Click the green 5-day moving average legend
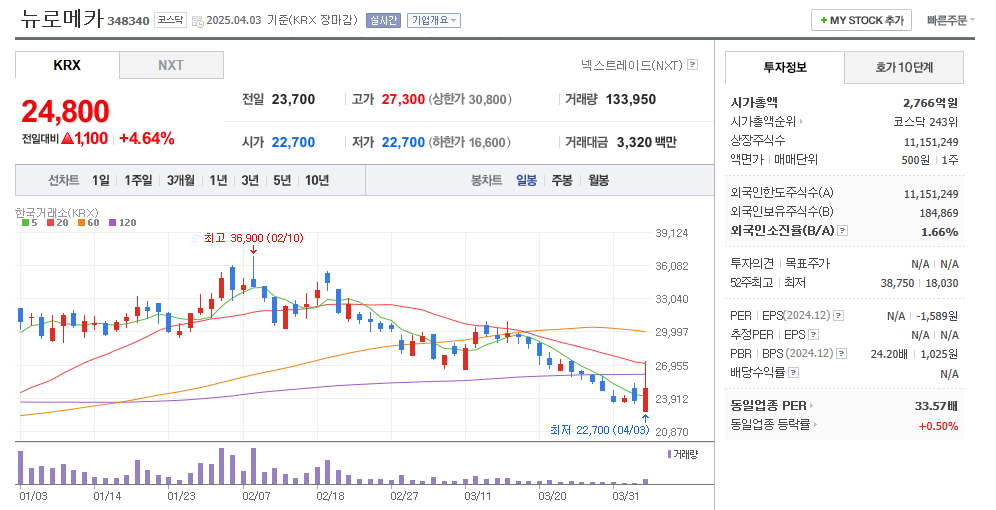The image size is (996, 510). click(x=29, y=223)
